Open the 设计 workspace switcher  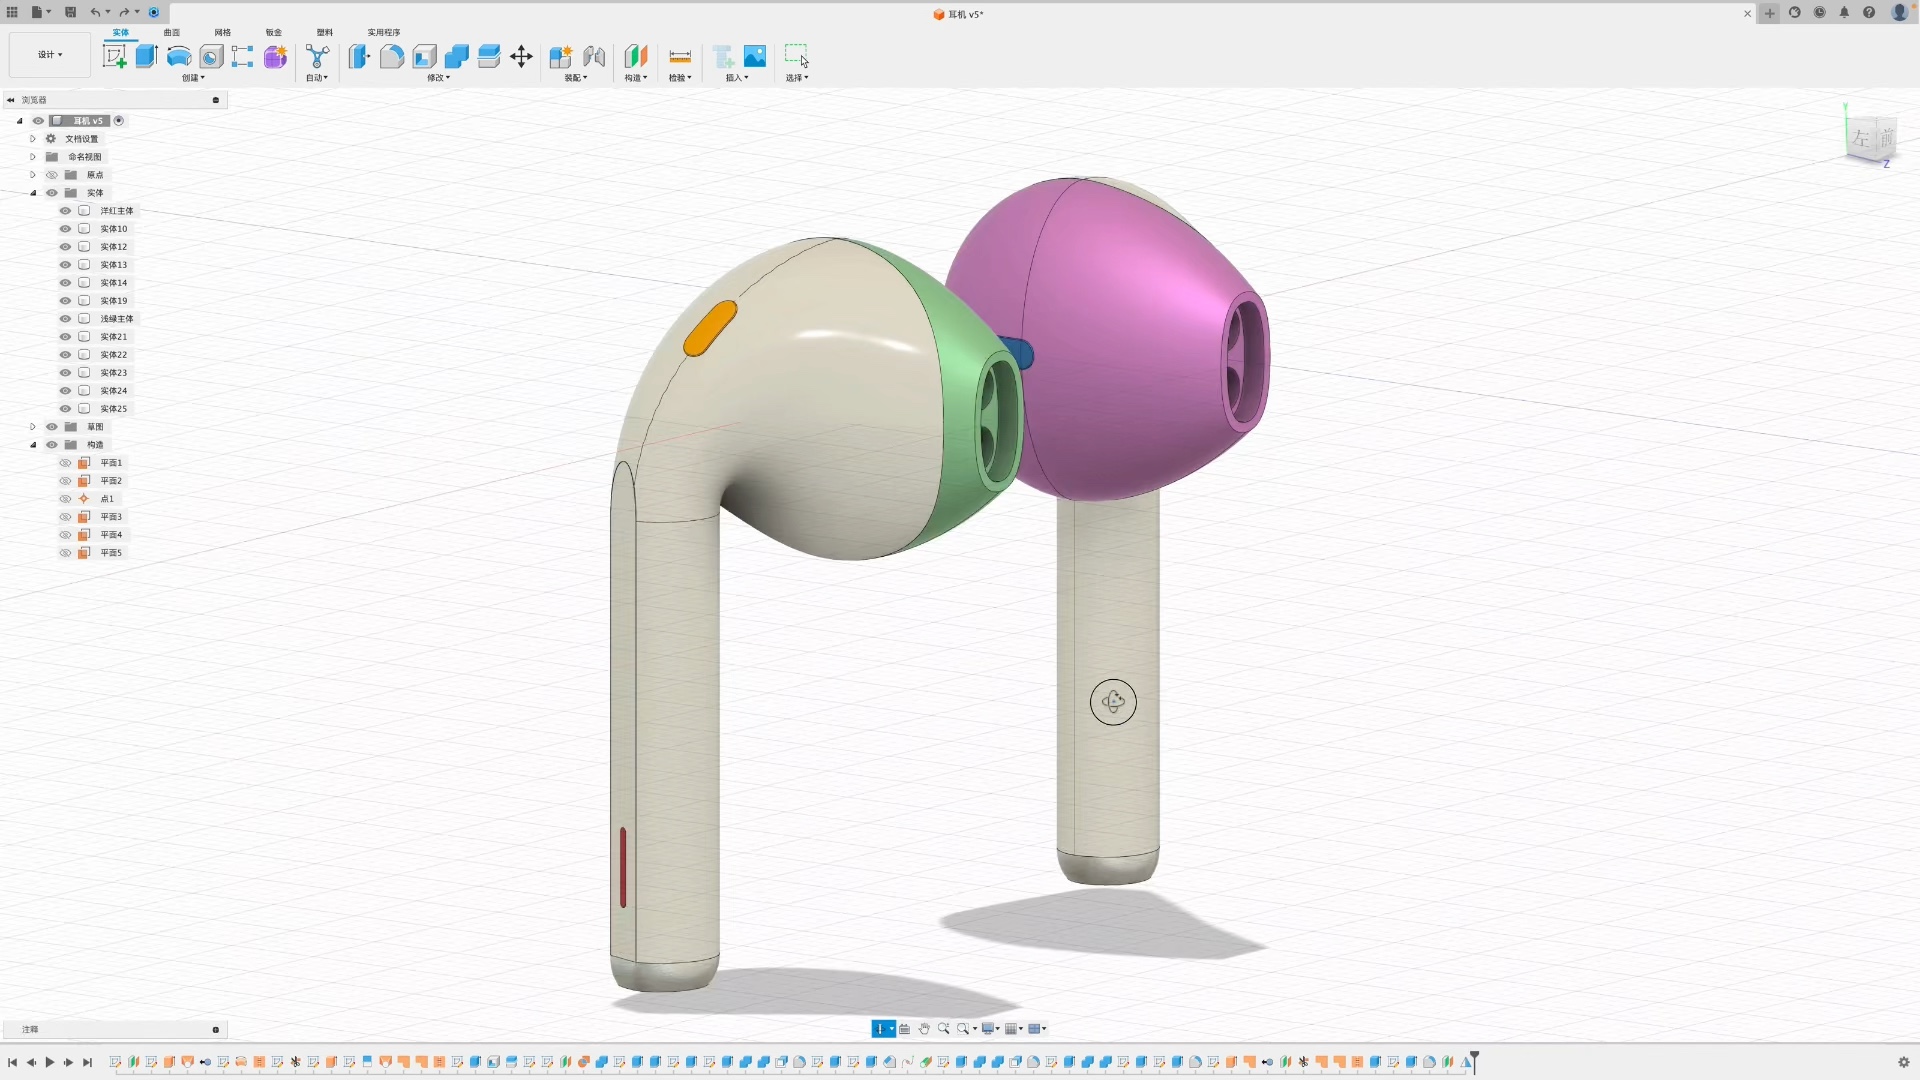coord(49,54)
